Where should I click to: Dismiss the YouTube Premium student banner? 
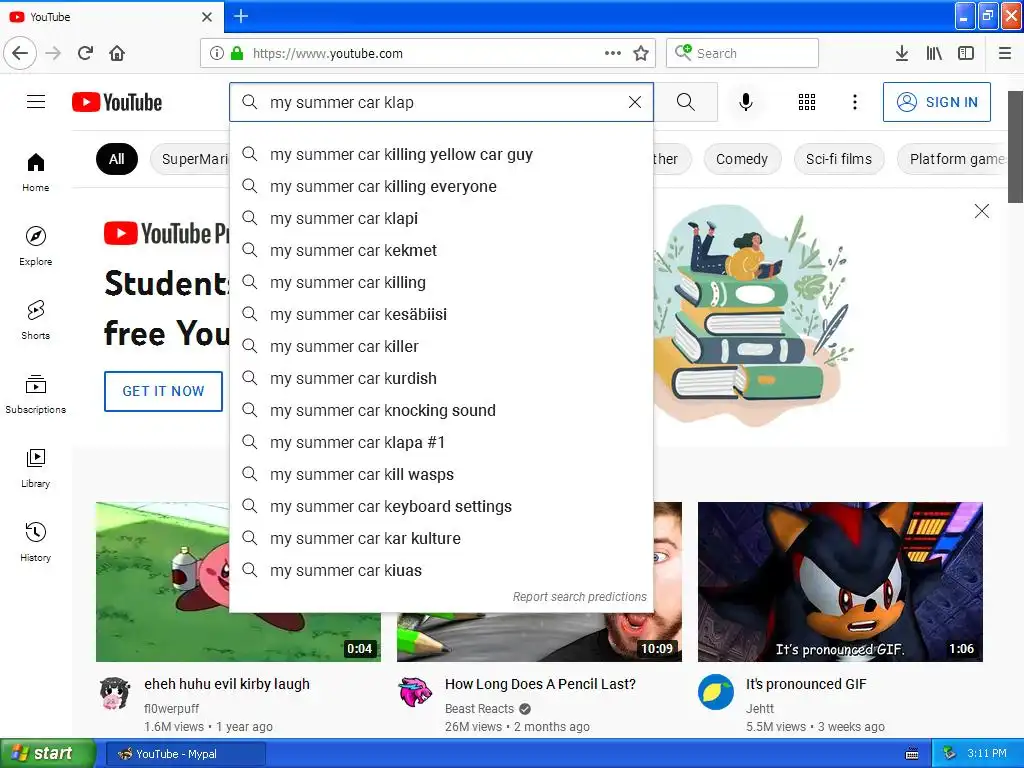pyautogui.click(x=982, y=211)
